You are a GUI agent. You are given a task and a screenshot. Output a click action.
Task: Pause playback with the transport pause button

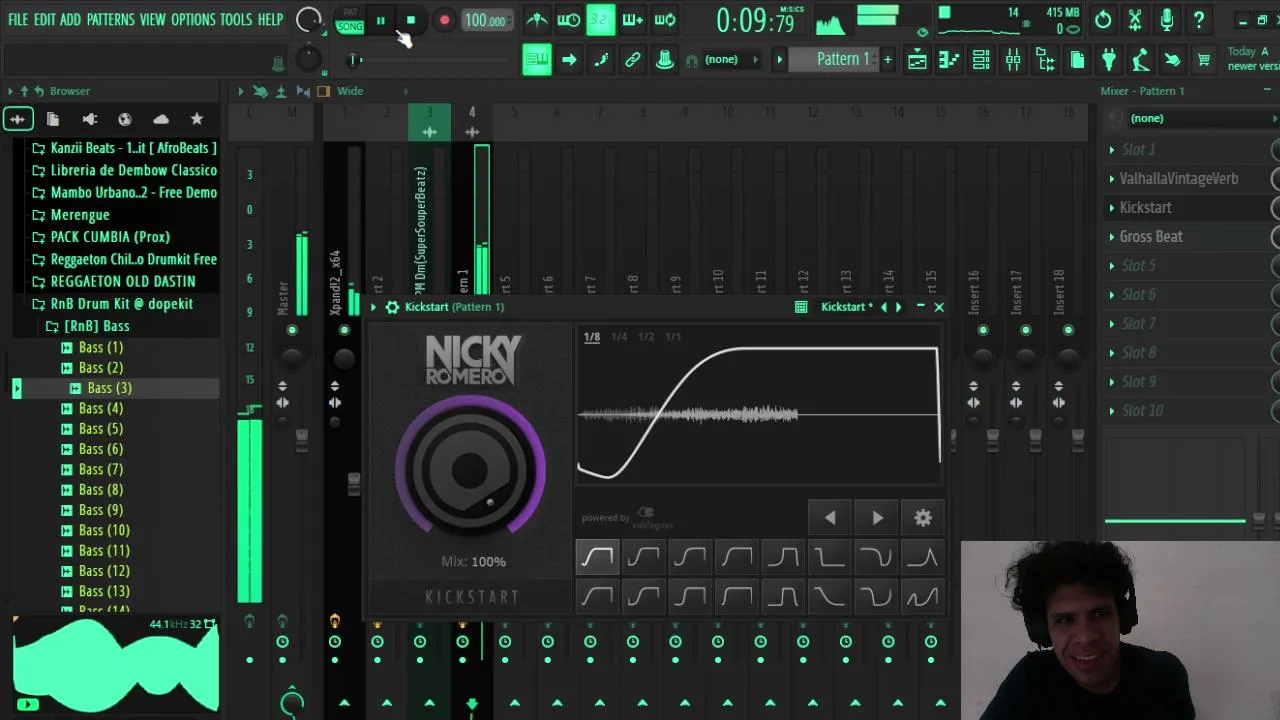coord(381,20)
